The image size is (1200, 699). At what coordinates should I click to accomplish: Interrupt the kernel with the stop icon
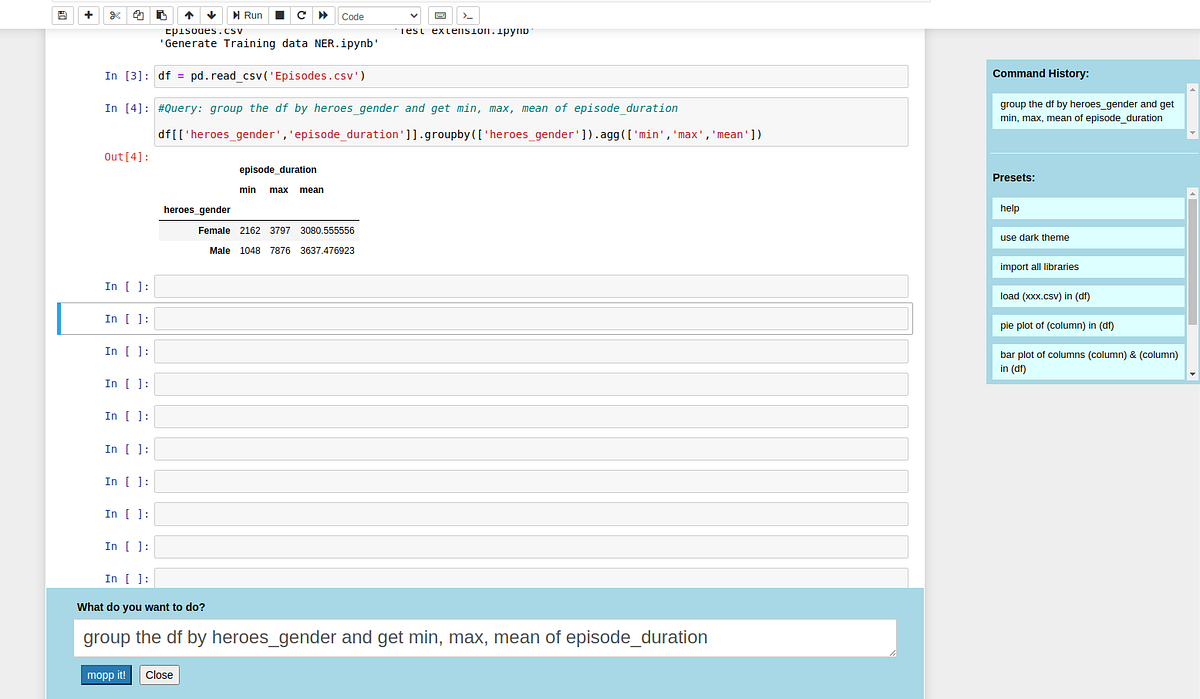279,15
